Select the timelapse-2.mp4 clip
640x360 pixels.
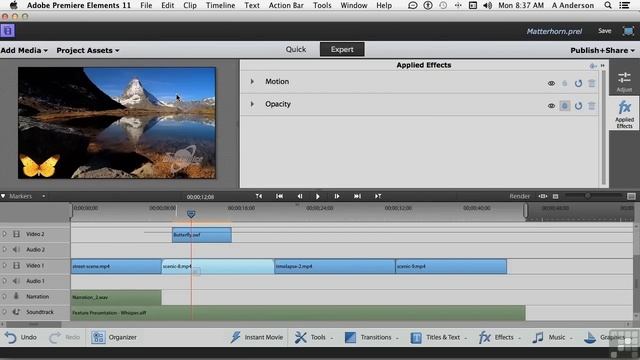coord(335,267)
